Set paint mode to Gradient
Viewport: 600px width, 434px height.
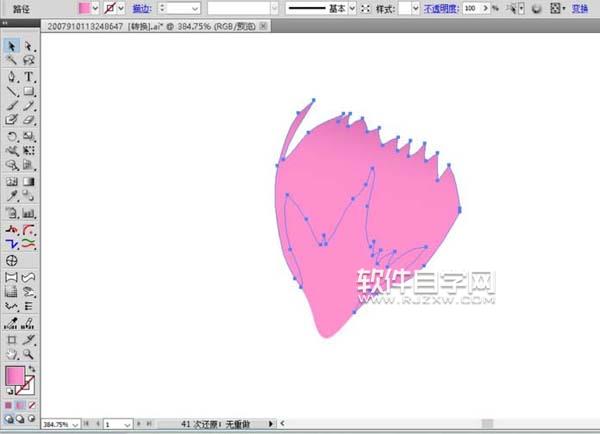20,405
